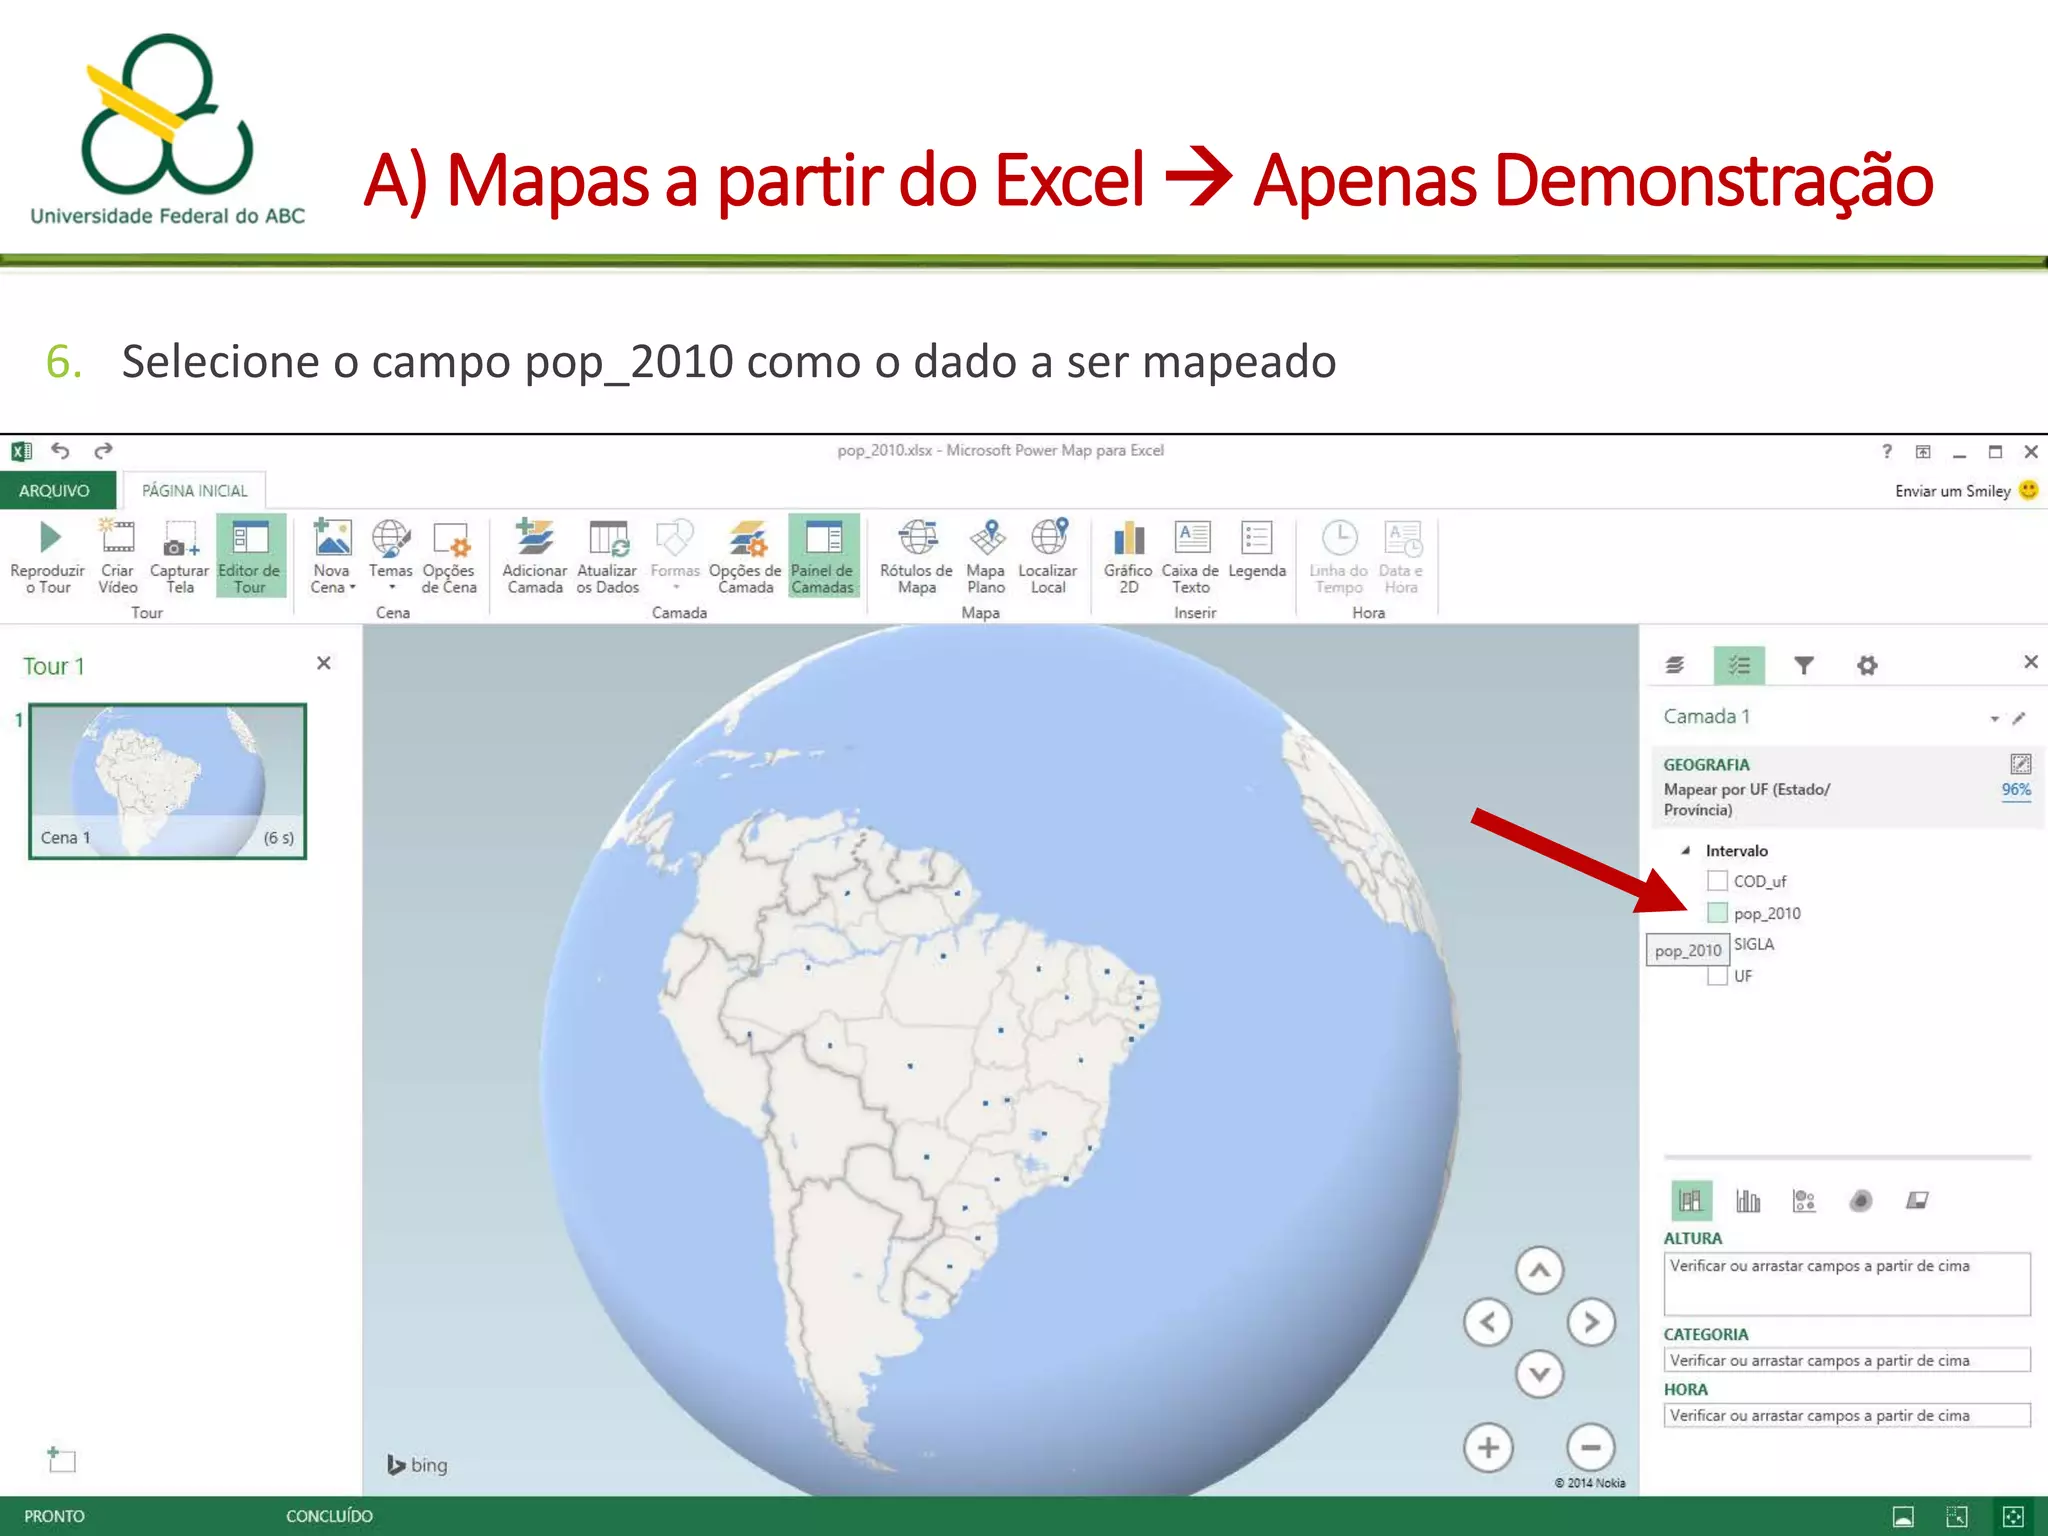Check the pop_2010 field

1717,913
